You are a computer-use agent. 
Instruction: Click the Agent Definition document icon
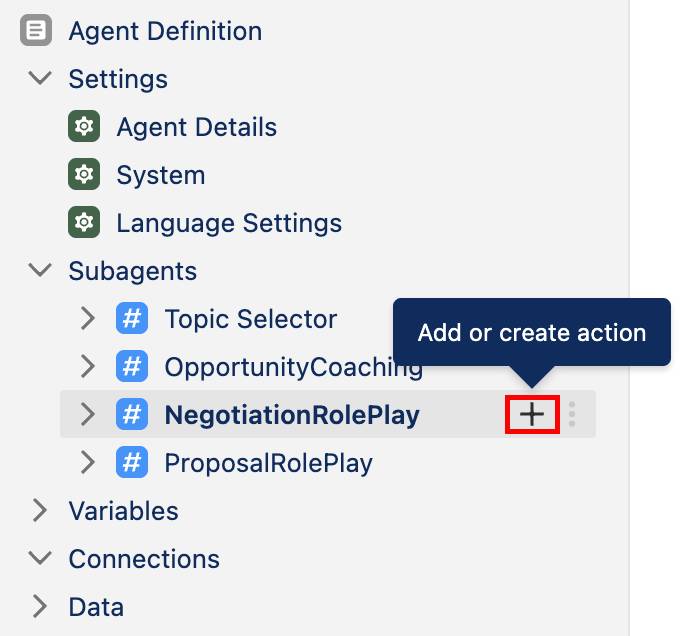pyautogui.click(x=36, y=31)
